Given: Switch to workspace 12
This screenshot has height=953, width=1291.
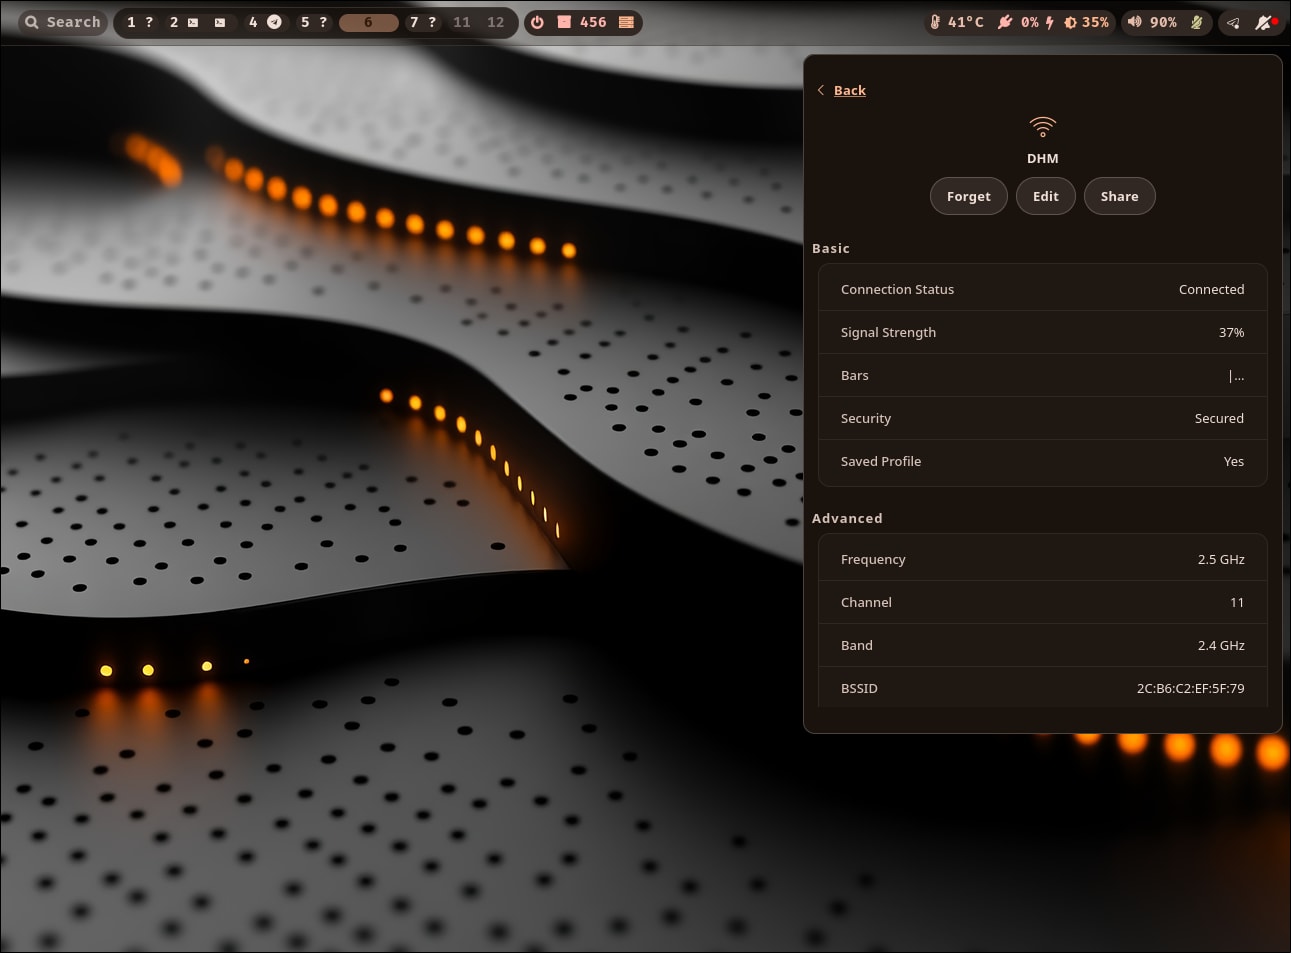Looking at the screenshot, I should [496, 22].
